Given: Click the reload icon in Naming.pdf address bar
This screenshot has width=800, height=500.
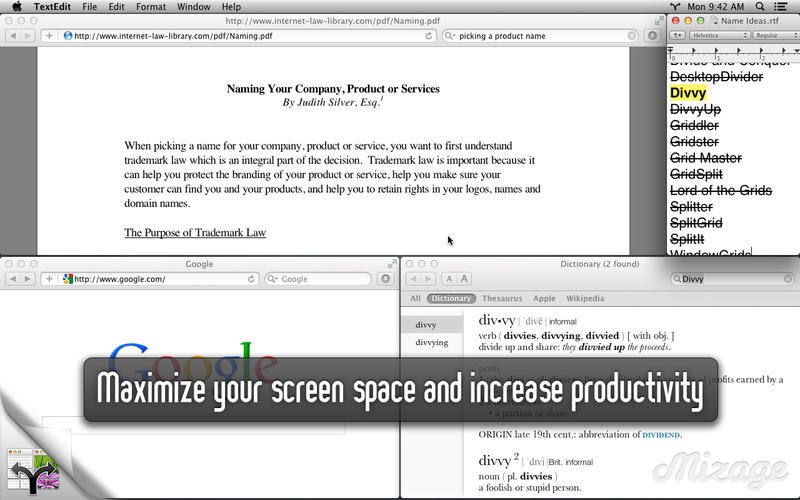Looking at the screenshot, I should (429, 35).
